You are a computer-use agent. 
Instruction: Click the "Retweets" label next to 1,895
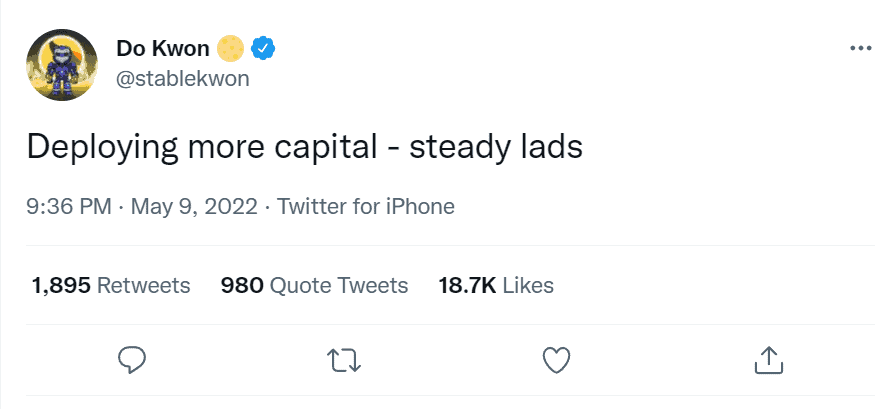pyautogui.click(x=143, y=286)
